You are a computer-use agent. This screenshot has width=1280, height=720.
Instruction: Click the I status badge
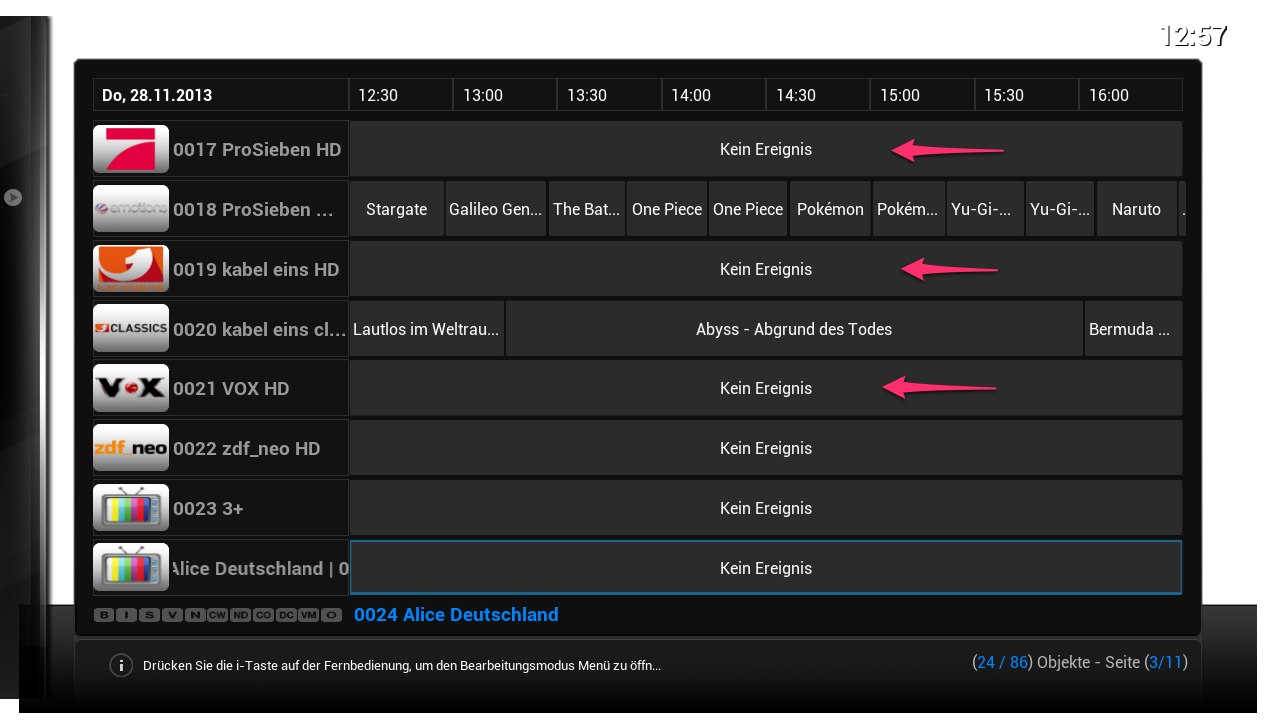pyautogui.click(x=126, y=615)
